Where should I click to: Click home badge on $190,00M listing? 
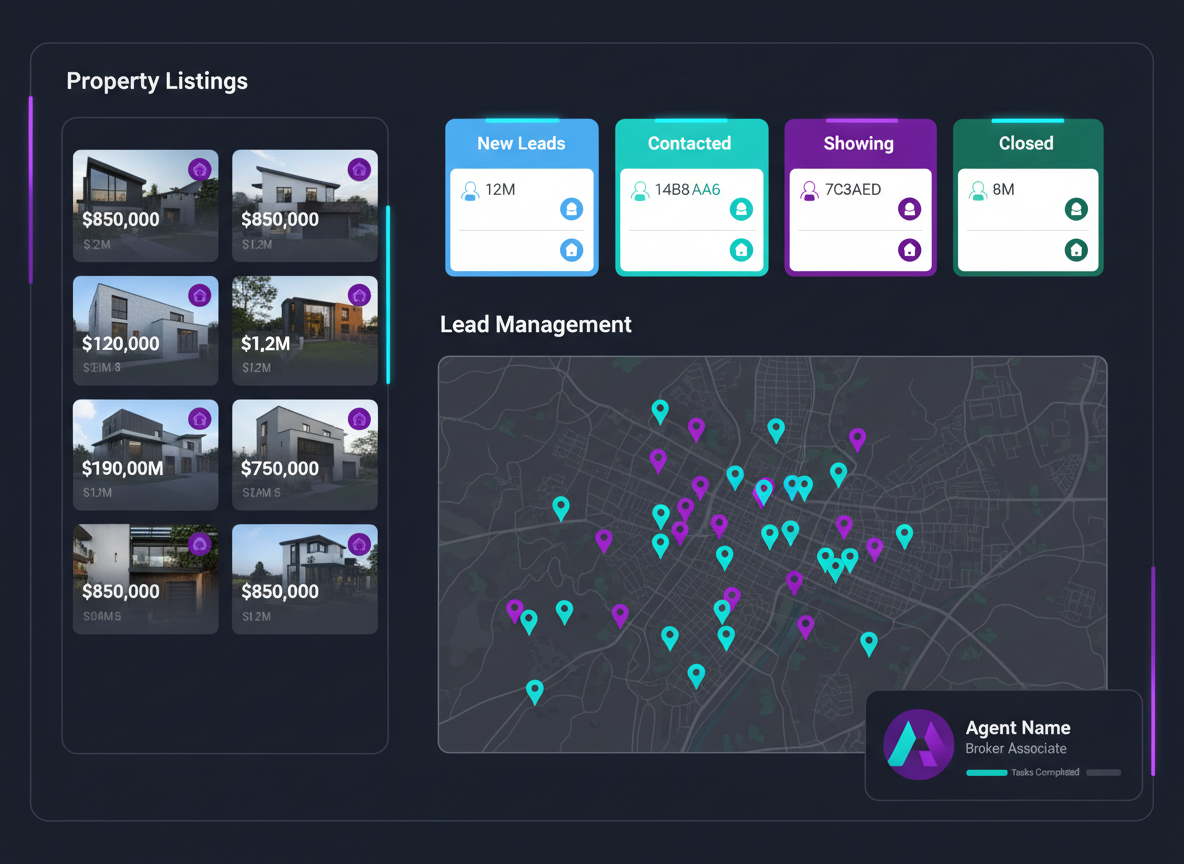[x=199, y=418]
